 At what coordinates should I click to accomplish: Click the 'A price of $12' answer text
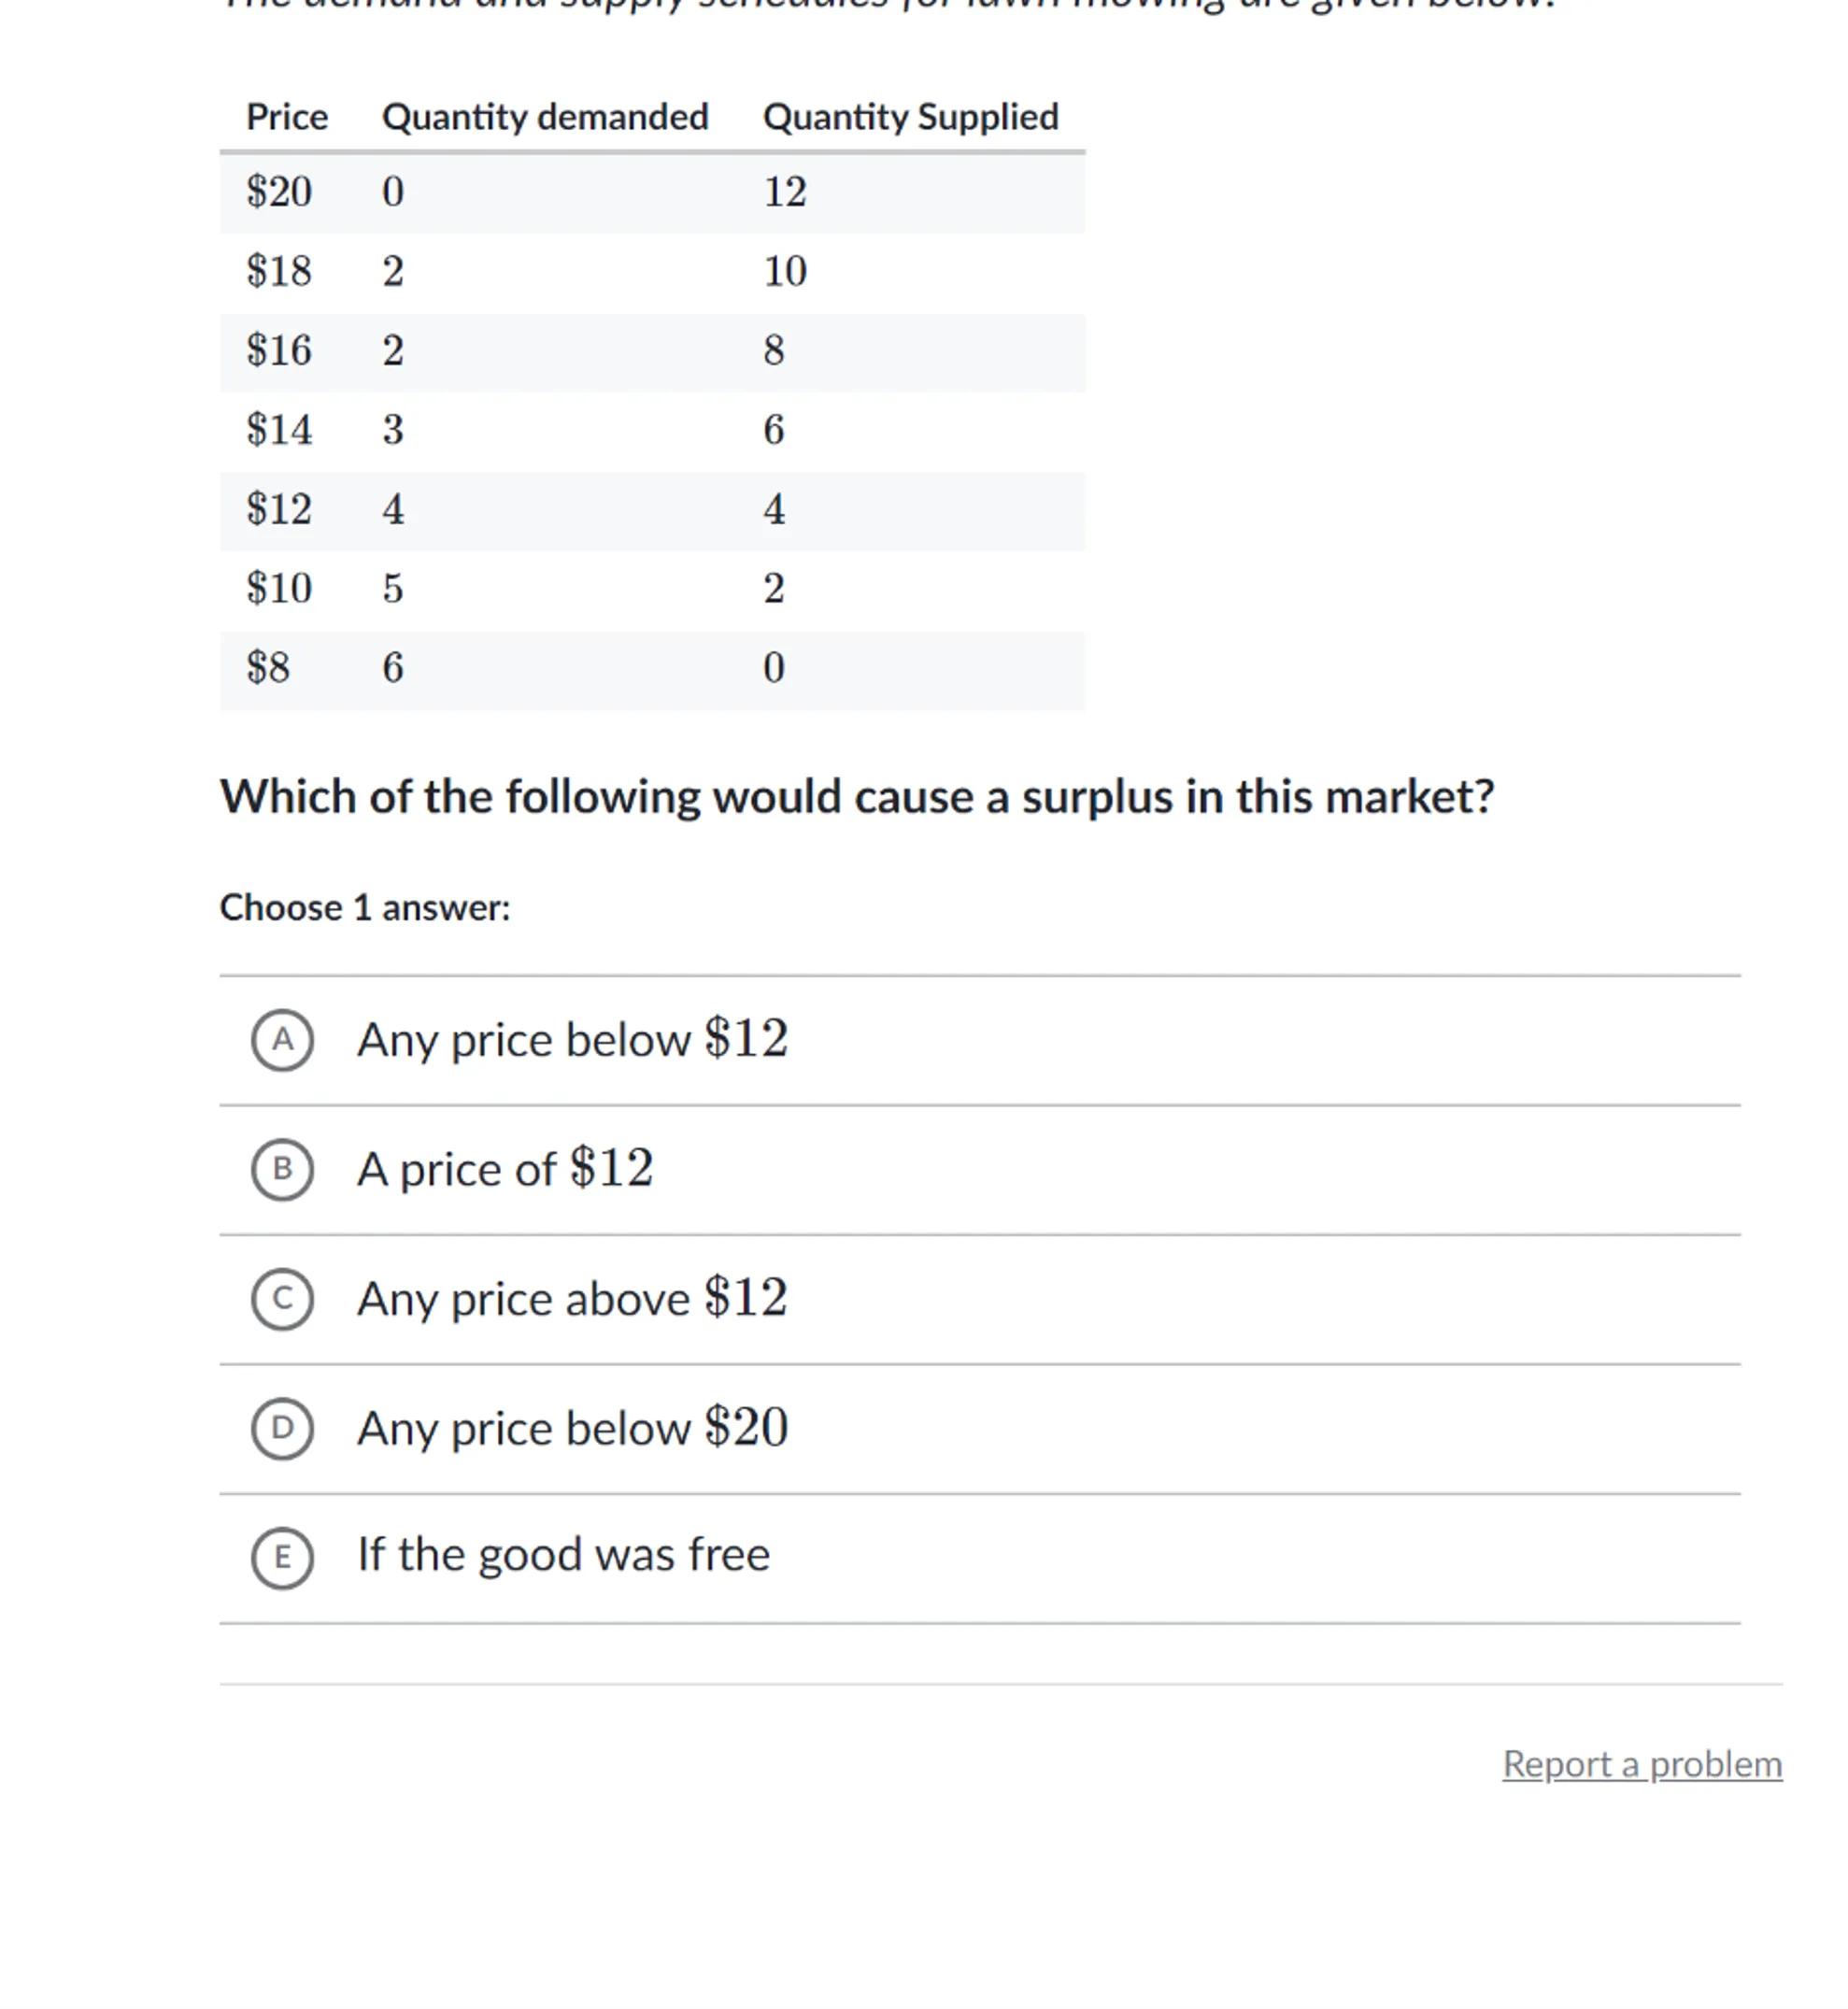coord(505,1169)
